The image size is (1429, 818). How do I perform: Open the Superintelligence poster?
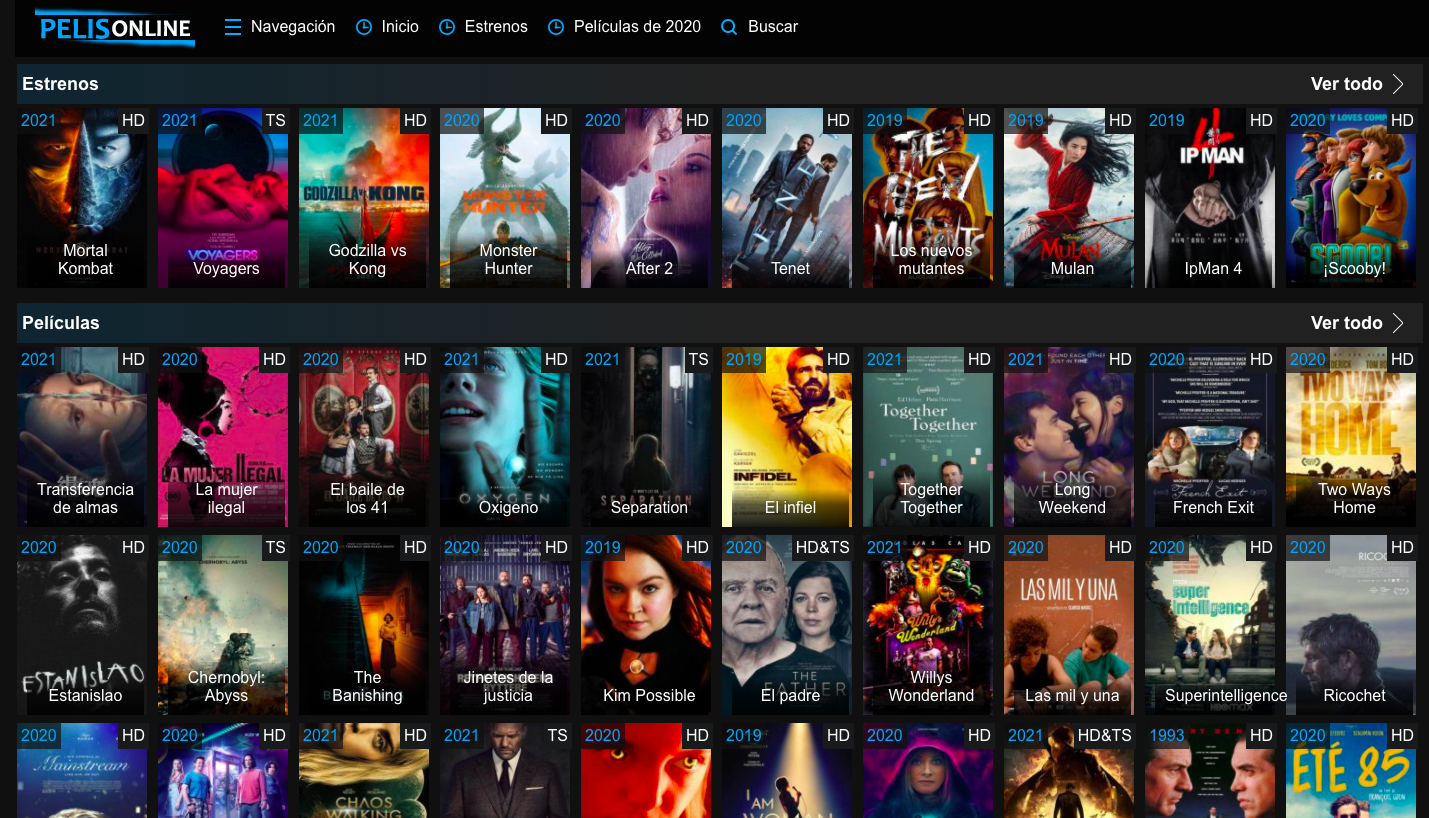click(1210, 625)
